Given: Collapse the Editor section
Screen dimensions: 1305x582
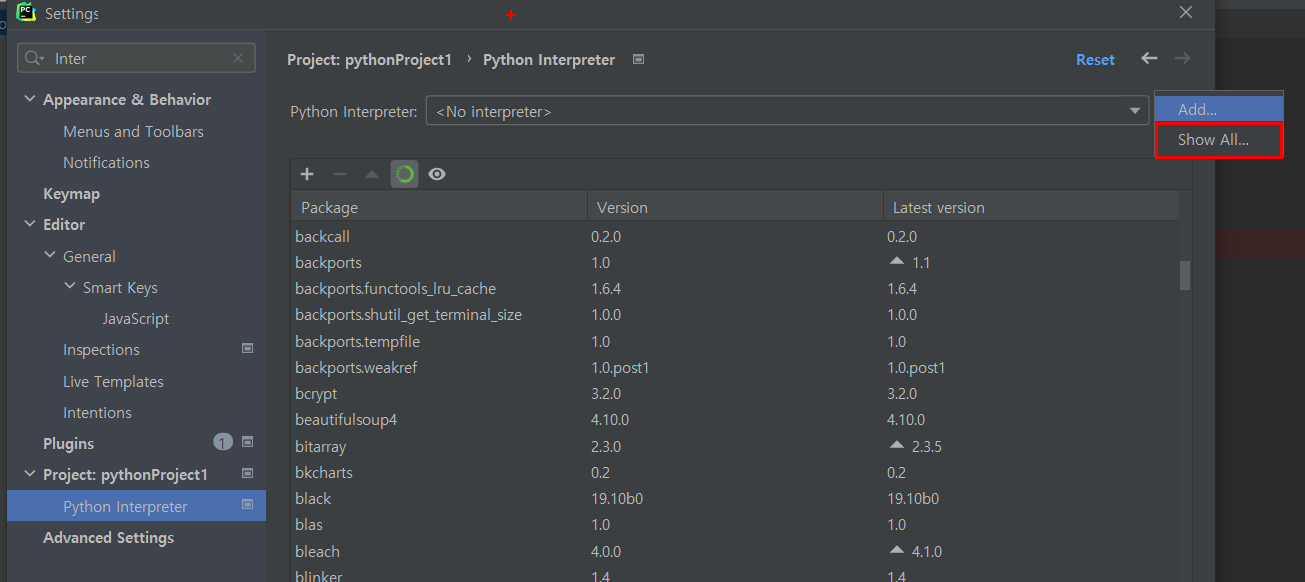Looking at the screenshot, I should 30,224.
